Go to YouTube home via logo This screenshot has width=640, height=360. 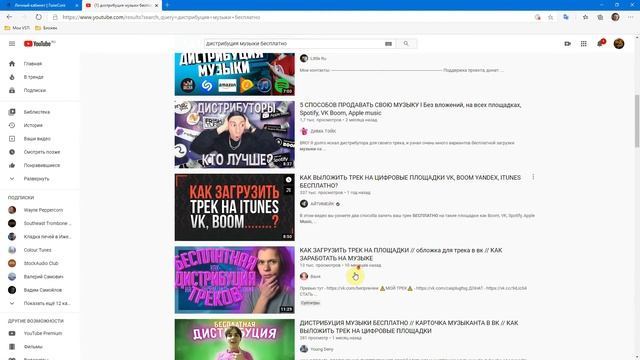[x=39, y=44]
